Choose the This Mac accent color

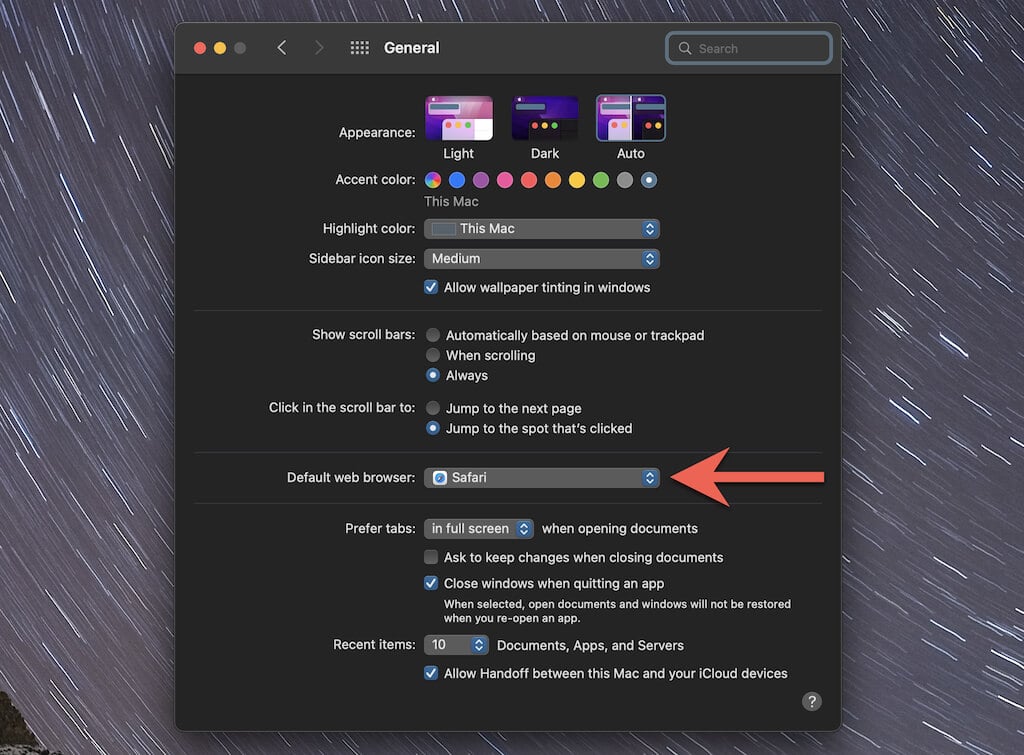point(648,180)
